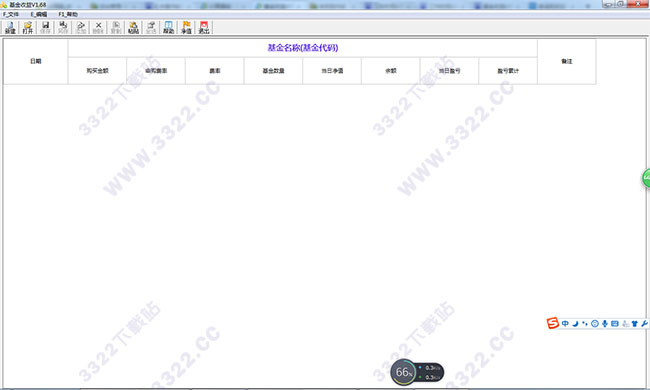This screenshot has height=390, width=650.
Task: Click the 备注 column header
Action: point(567,61)
